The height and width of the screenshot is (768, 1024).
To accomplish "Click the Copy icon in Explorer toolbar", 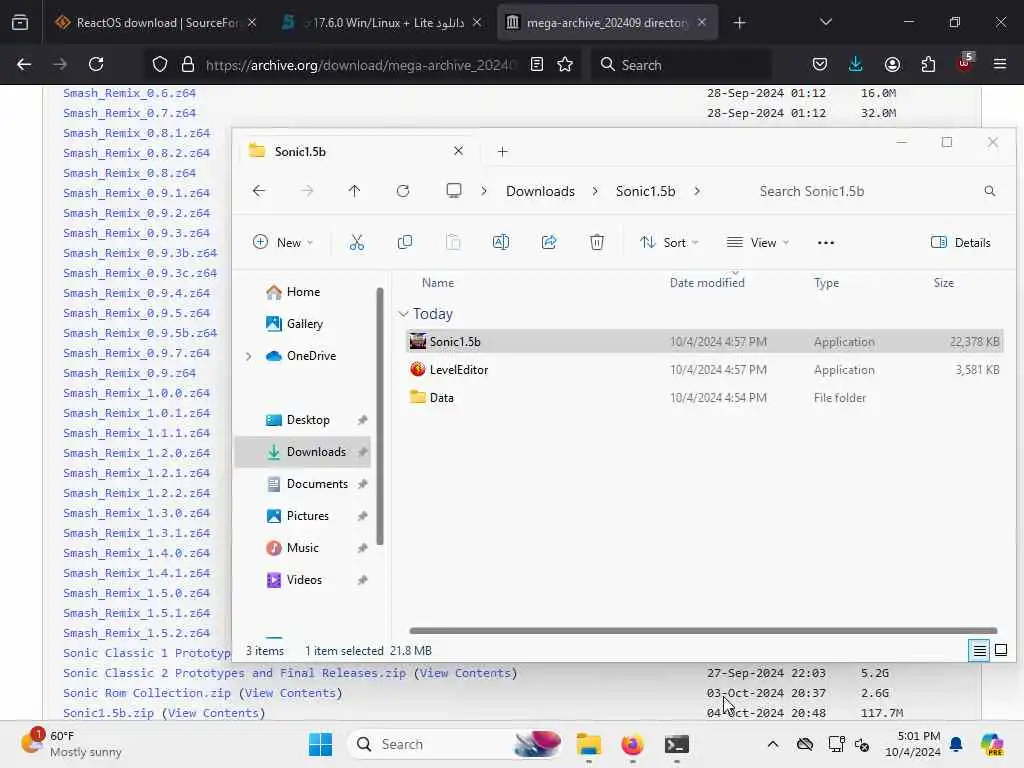I will [x=404, y=242].
